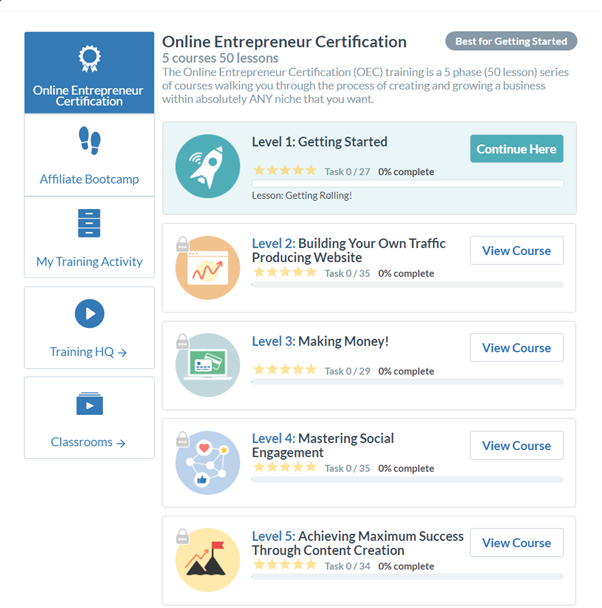Open the Training HQ link
This screenshot has width=602, height=608.
[88, 352]
